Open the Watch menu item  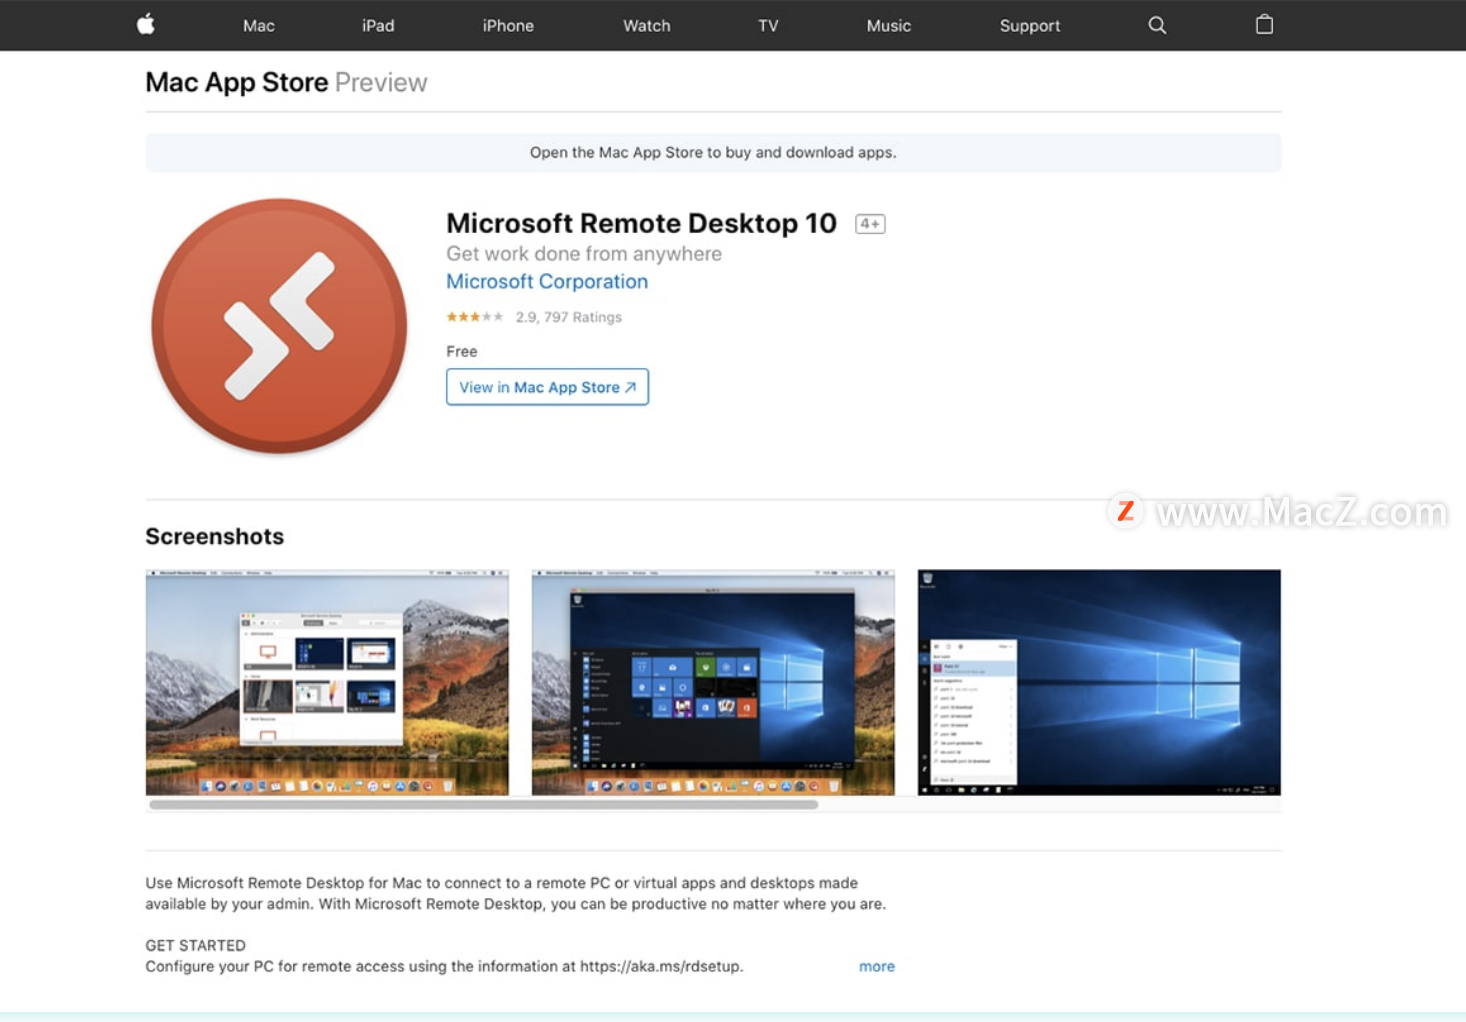click(647, 26)
